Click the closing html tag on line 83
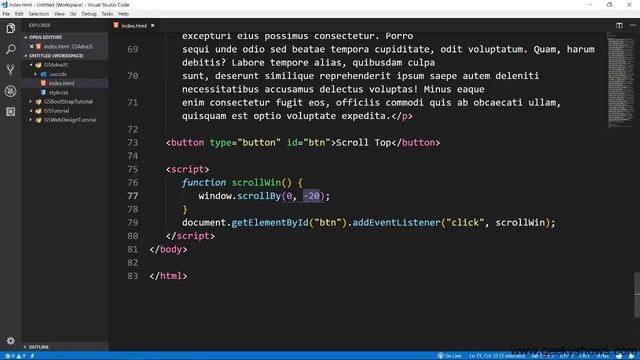Screen dimensions: 640x360 coord(168,276)
